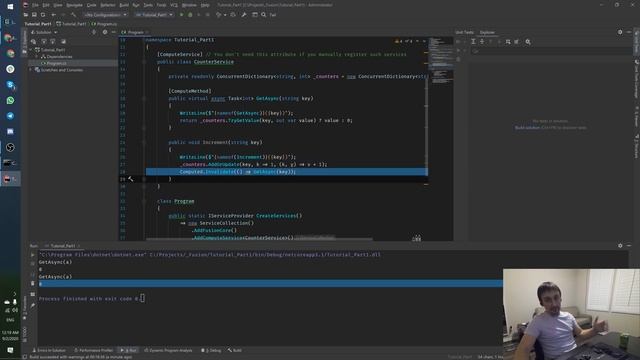
Task: Open the File menu
Action: tap(35, 5)
